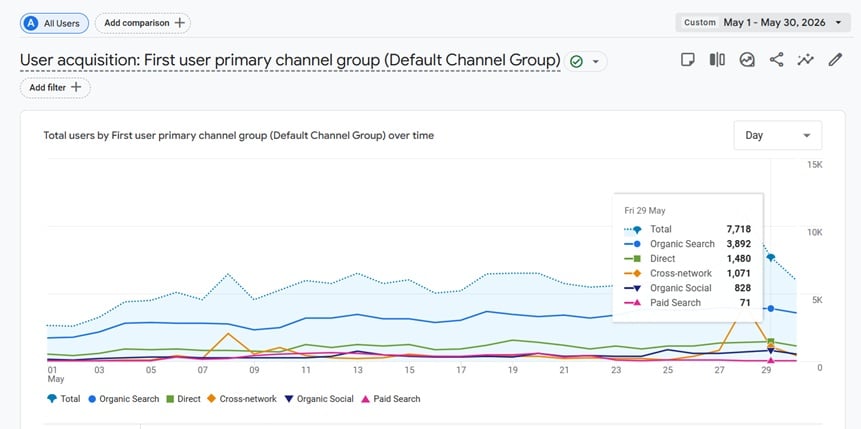Click the Organic Search legend circle
The image size is (861, 429).
click(x=92, y=399)
